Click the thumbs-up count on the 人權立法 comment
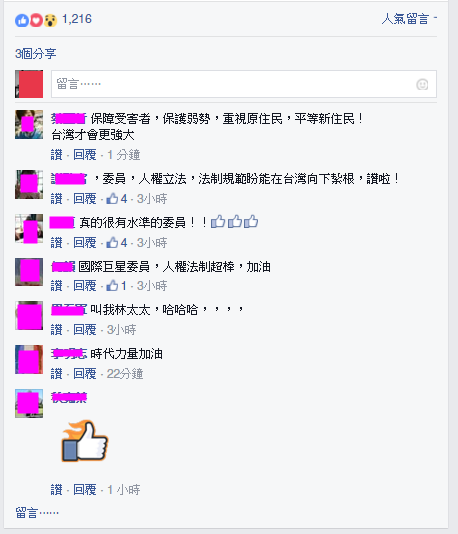This screenshot has width=458, height=534. pyautogui.click(x=117, y=198)
